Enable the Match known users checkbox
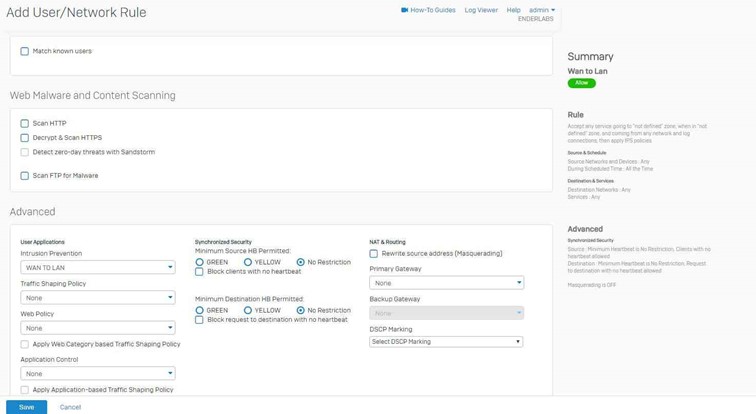The height and width of the screenshot is (414, 756). 25,51
